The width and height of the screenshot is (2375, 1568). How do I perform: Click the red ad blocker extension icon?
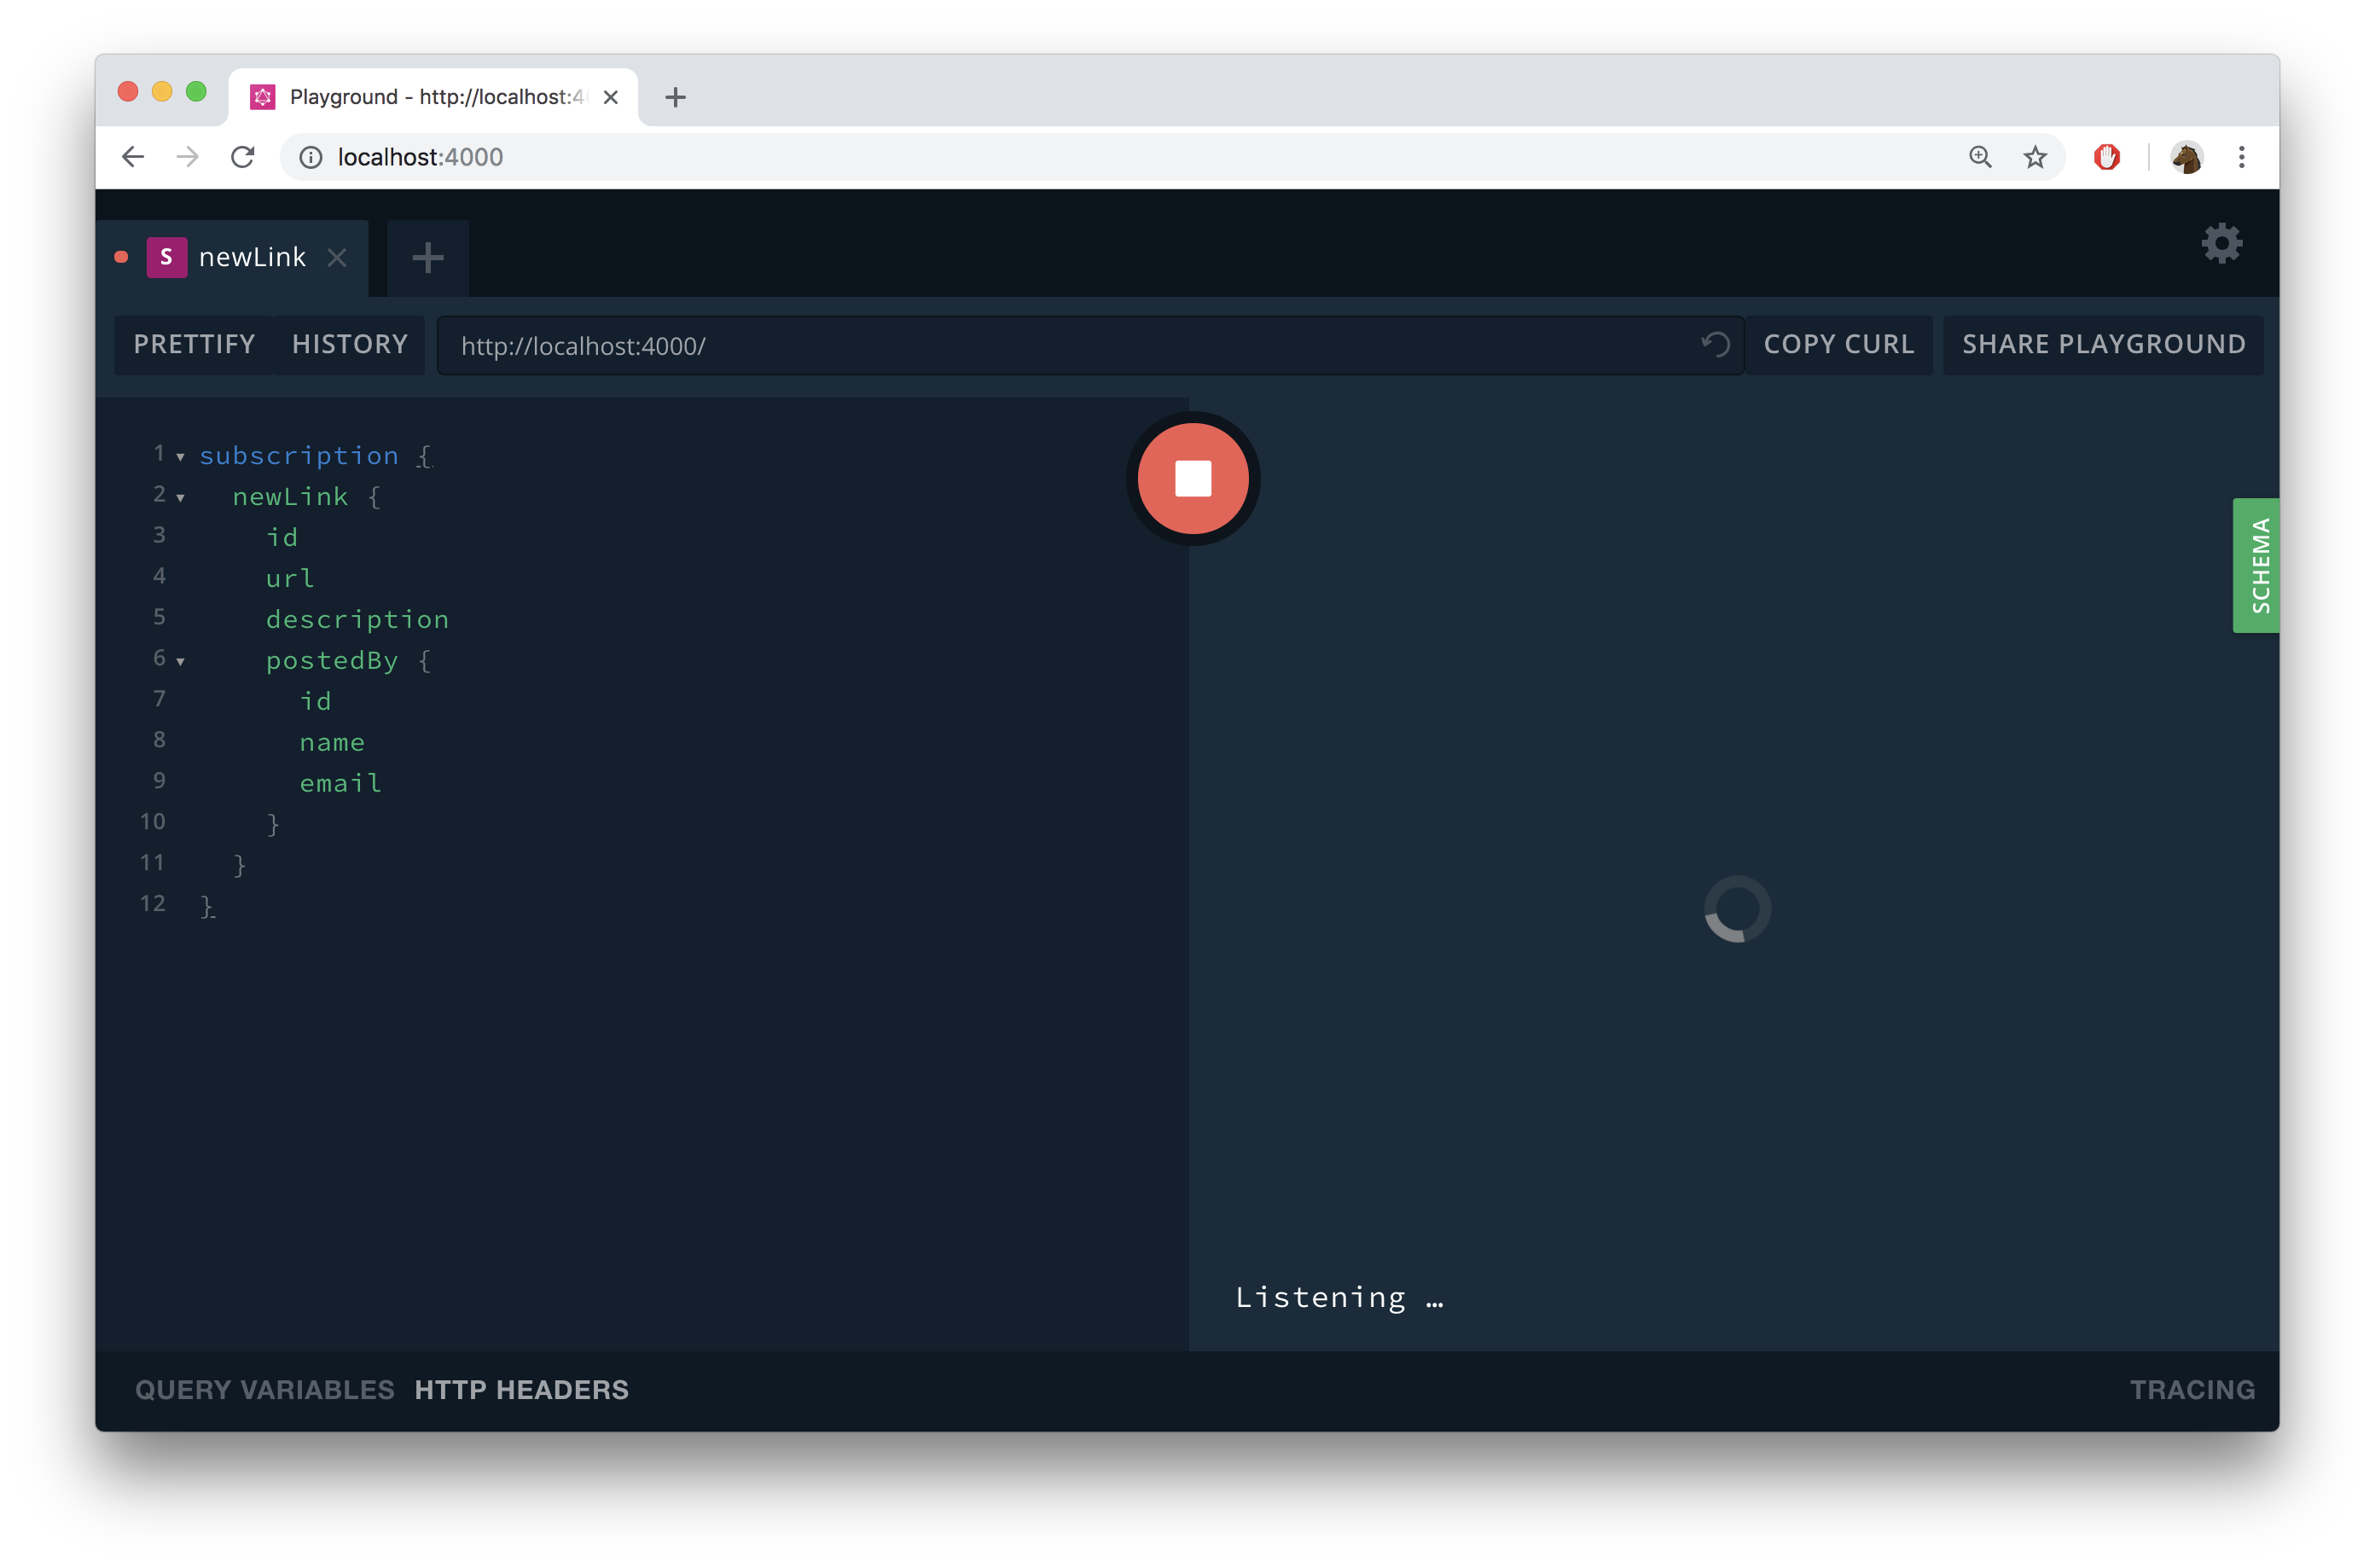pos(2106,157)
